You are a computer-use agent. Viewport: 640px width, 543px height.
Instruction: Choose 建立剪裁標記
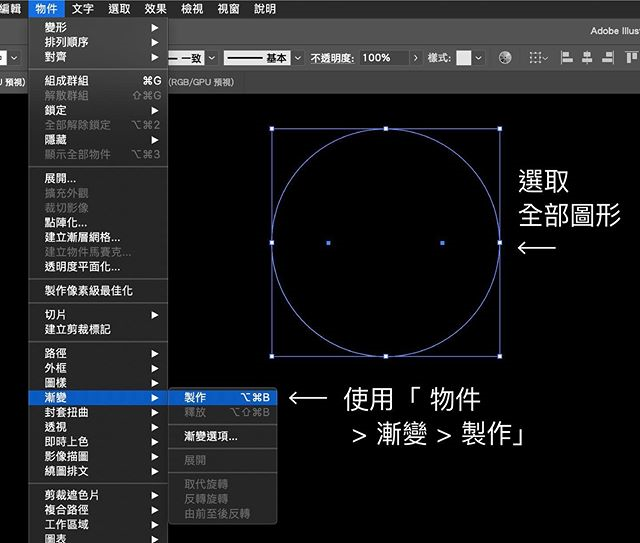[x=98, y=329]
